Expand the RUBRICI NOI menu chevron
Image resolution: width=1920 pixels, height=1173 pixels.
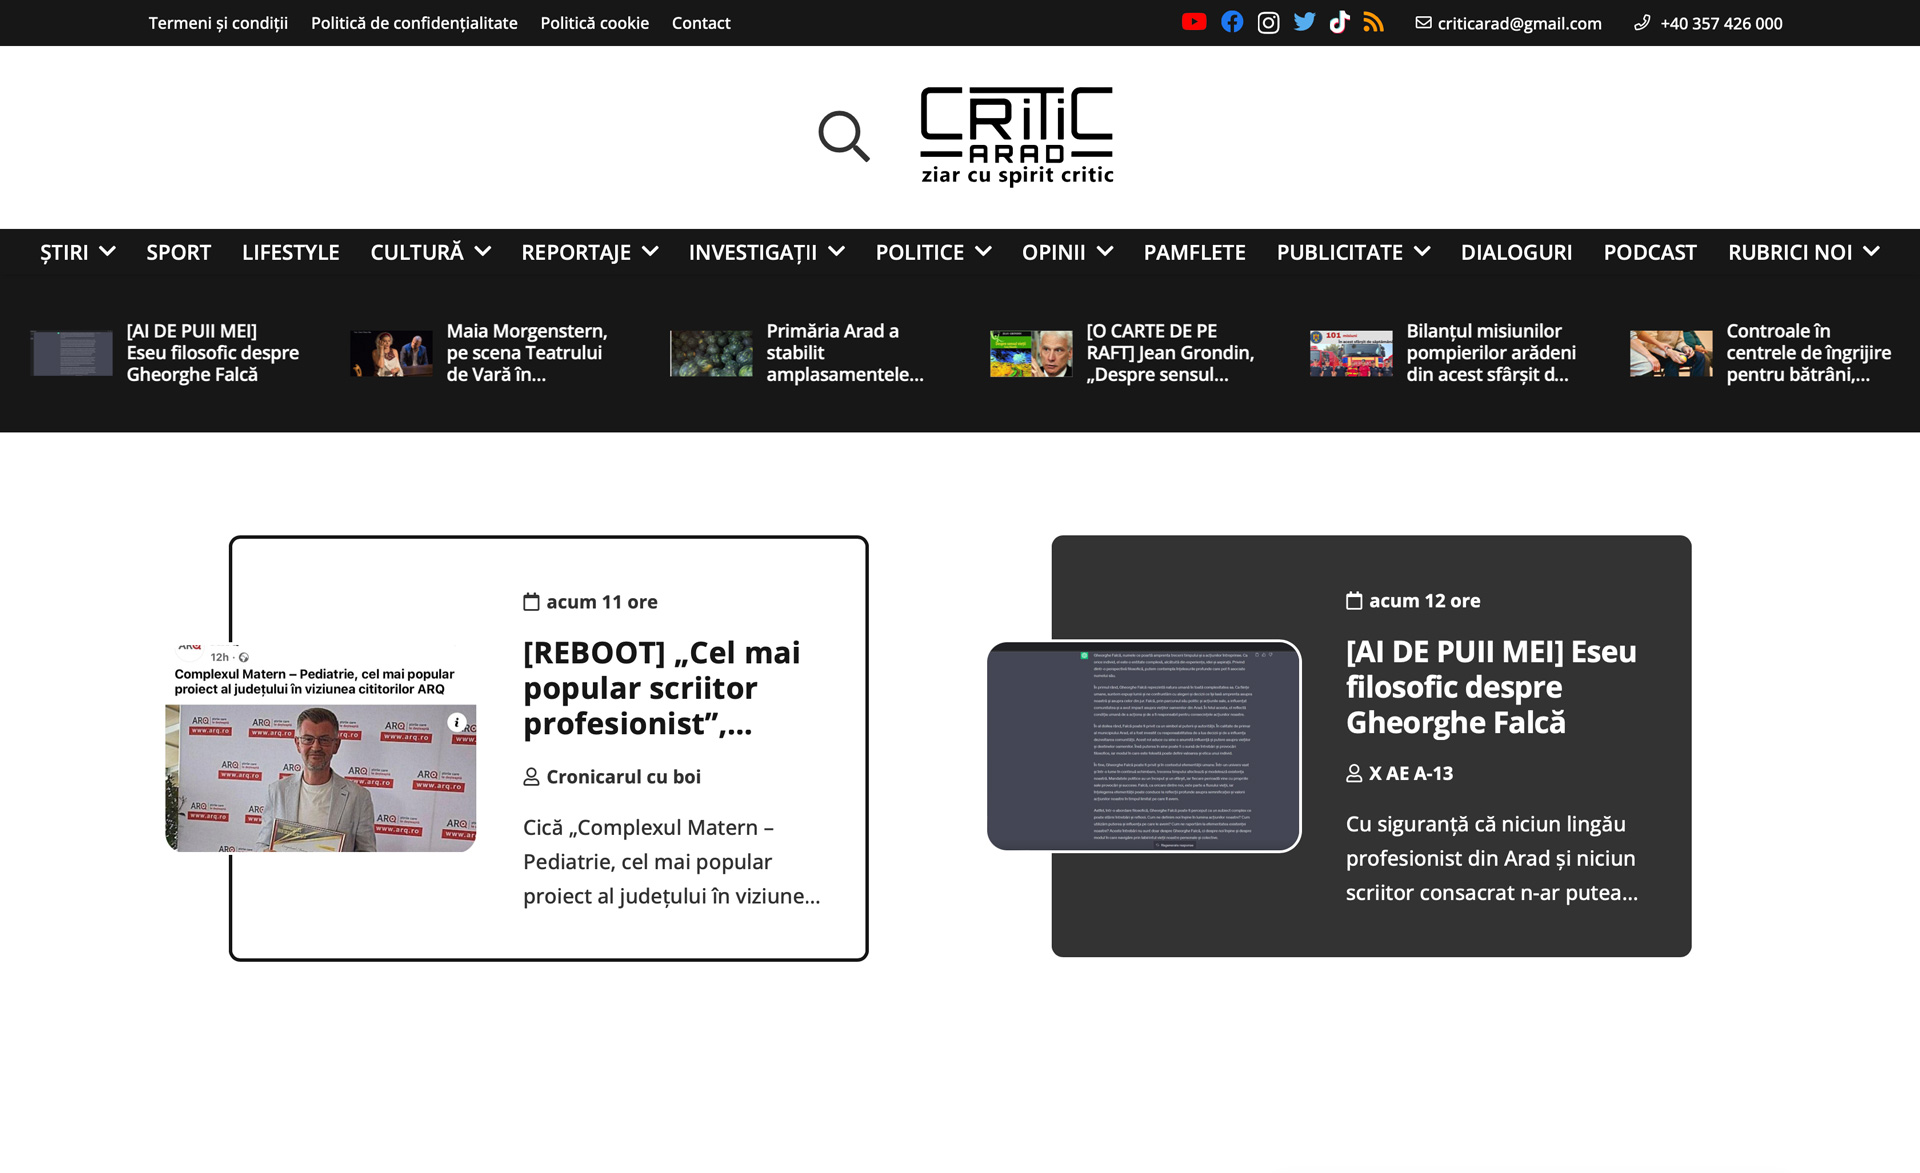pos(1872,252)
